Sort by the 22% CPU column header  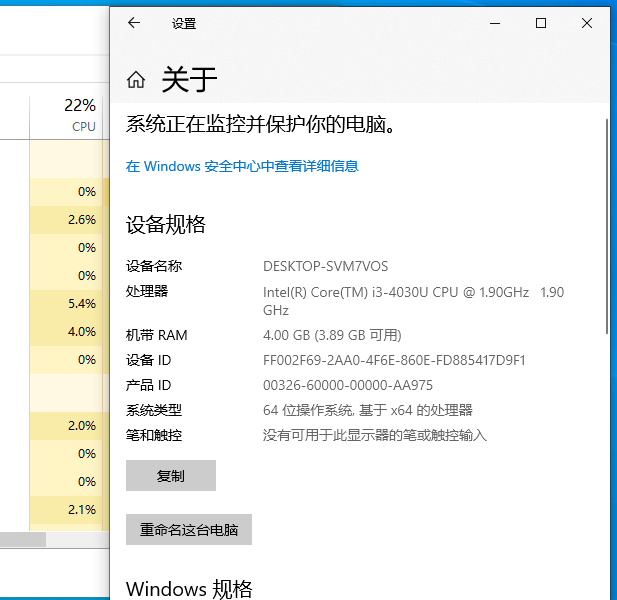pyautogui.click(x=66, y=117)
